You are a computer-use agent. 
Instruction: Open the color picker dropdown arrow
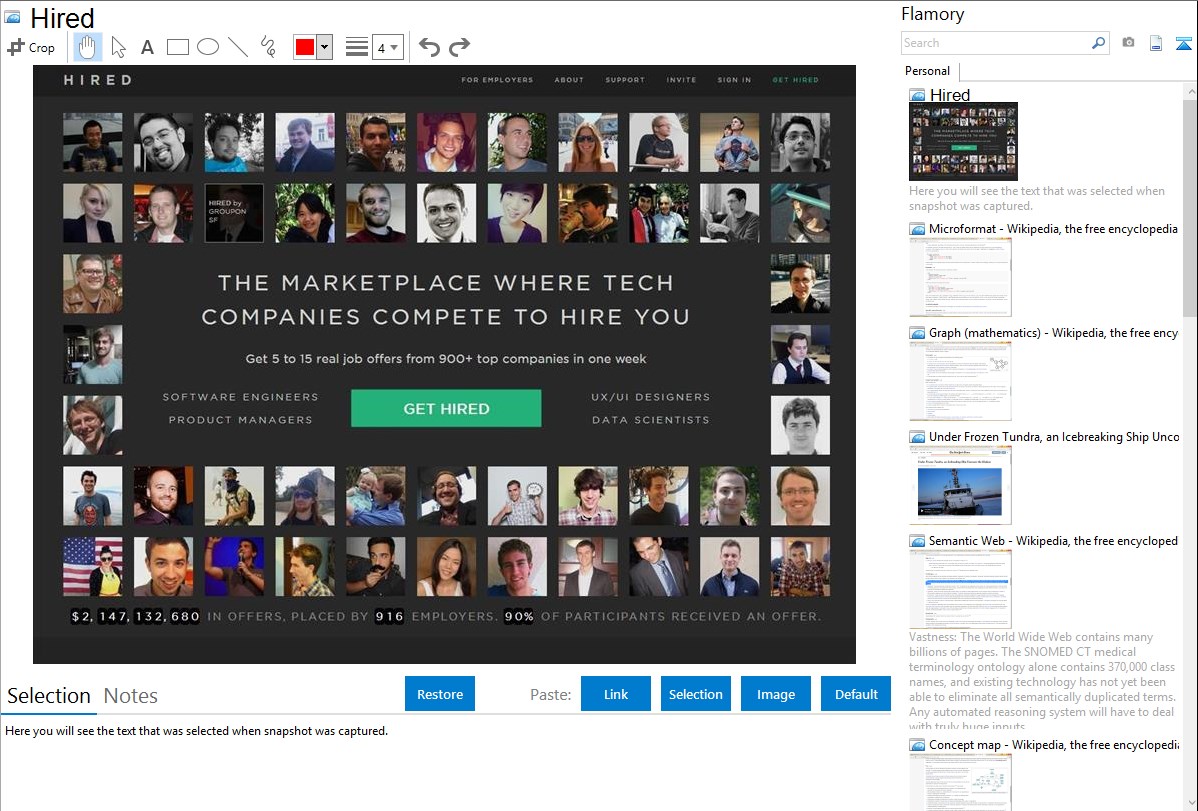tap(325, 47)
